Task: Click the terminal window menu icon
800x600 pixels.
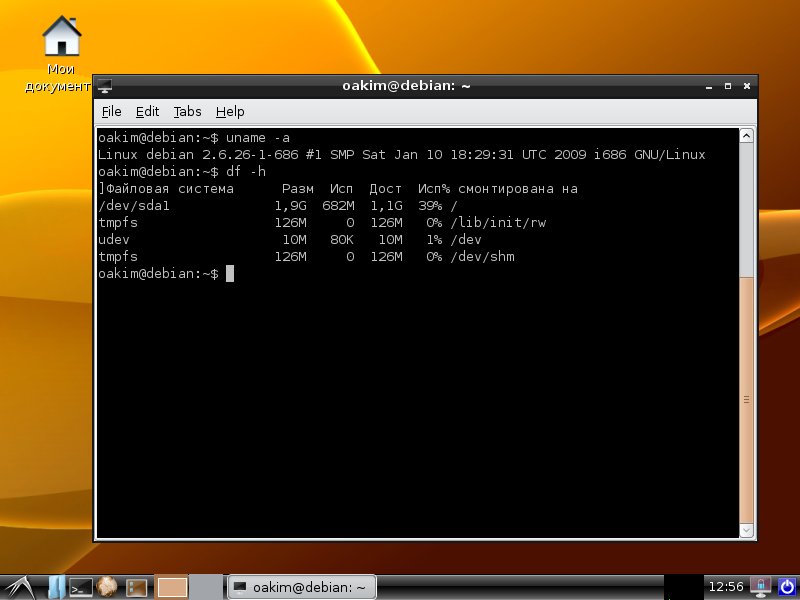Action: pos(105,86)
